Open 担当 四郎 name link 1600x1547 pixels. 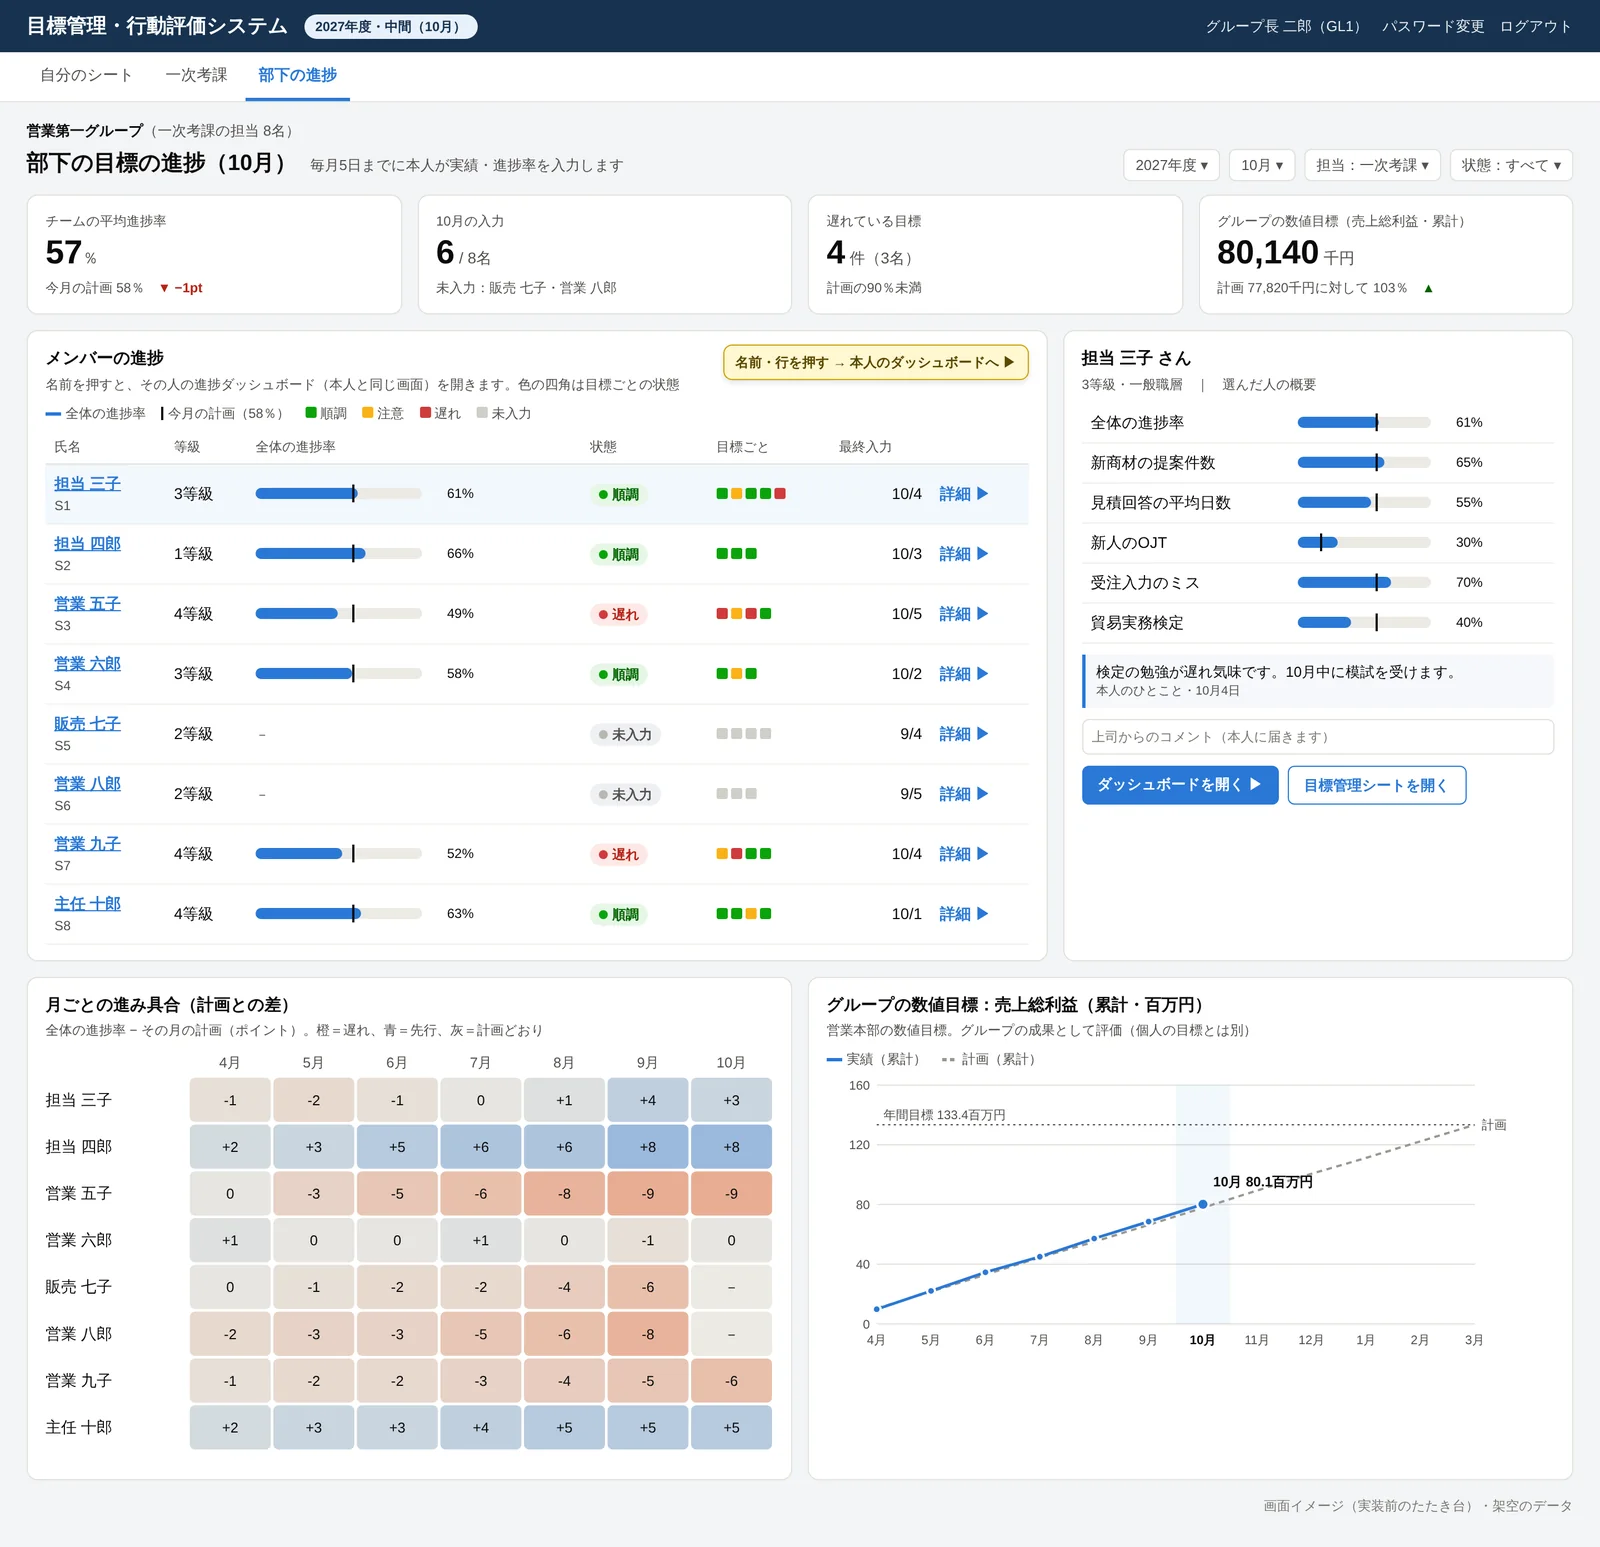pyautogui.click(x=87, y=543)
